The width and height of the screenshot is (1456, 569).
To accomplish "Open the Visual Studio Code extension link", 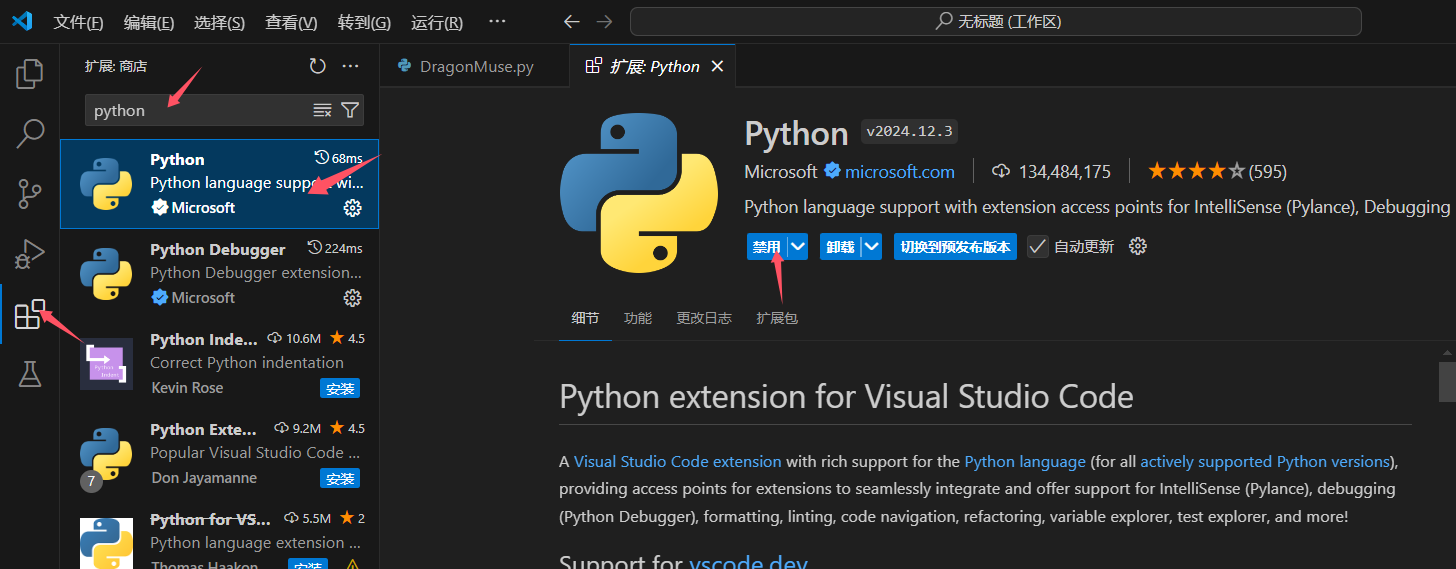I will pyautogui.click(x=677, y=462).
